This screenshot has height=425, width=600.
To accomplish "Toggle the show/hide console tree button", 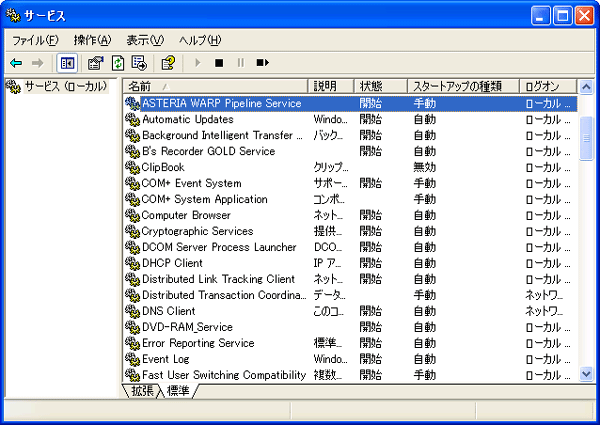I will 67,63.
